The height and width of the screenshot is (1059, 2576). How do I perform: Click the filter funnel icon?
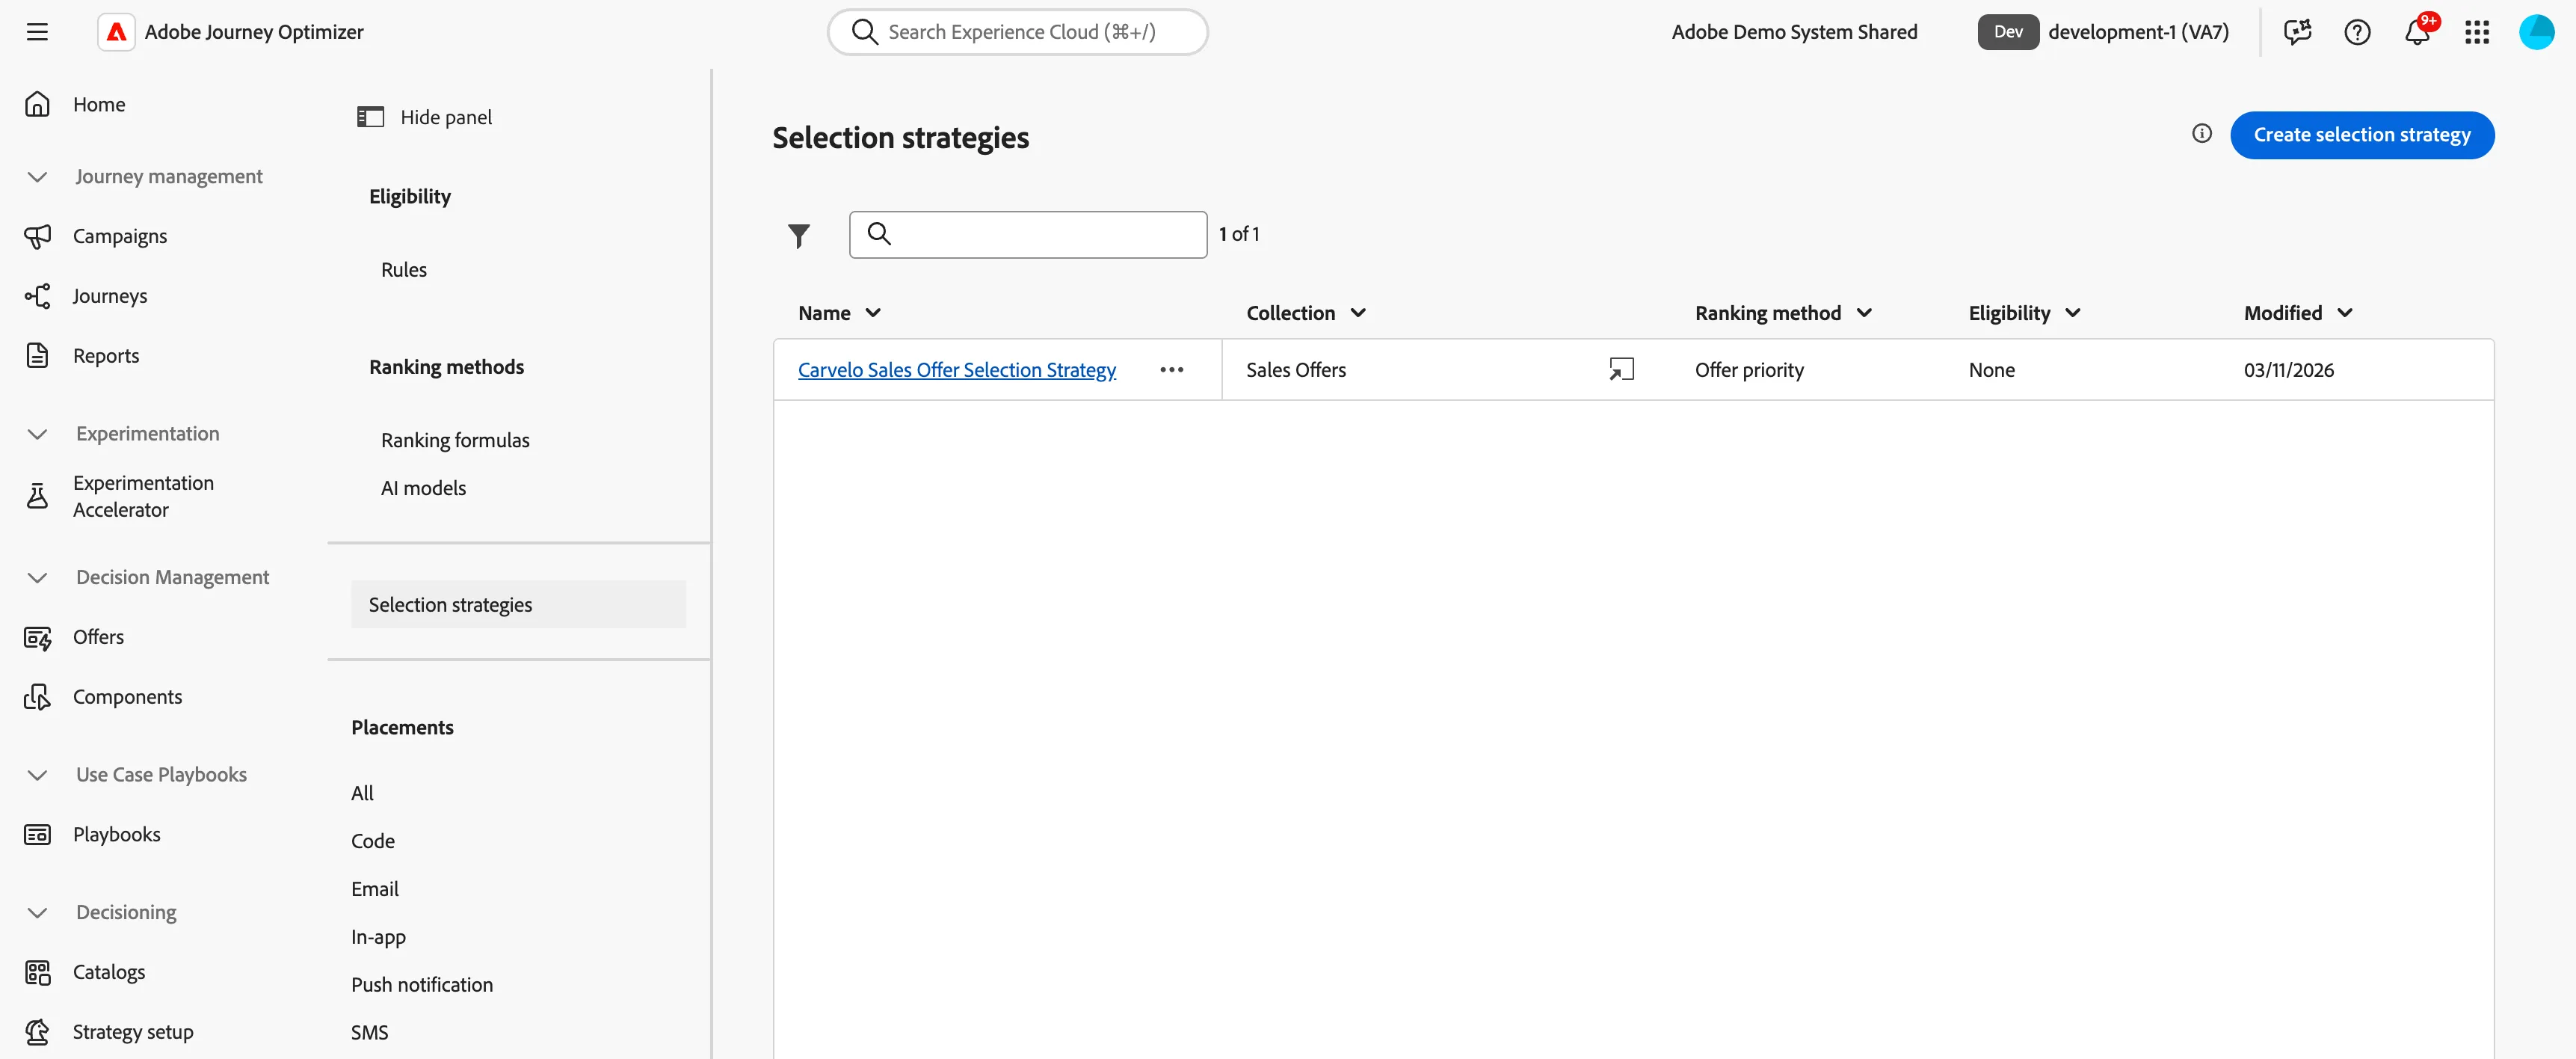tap(798, 235)
